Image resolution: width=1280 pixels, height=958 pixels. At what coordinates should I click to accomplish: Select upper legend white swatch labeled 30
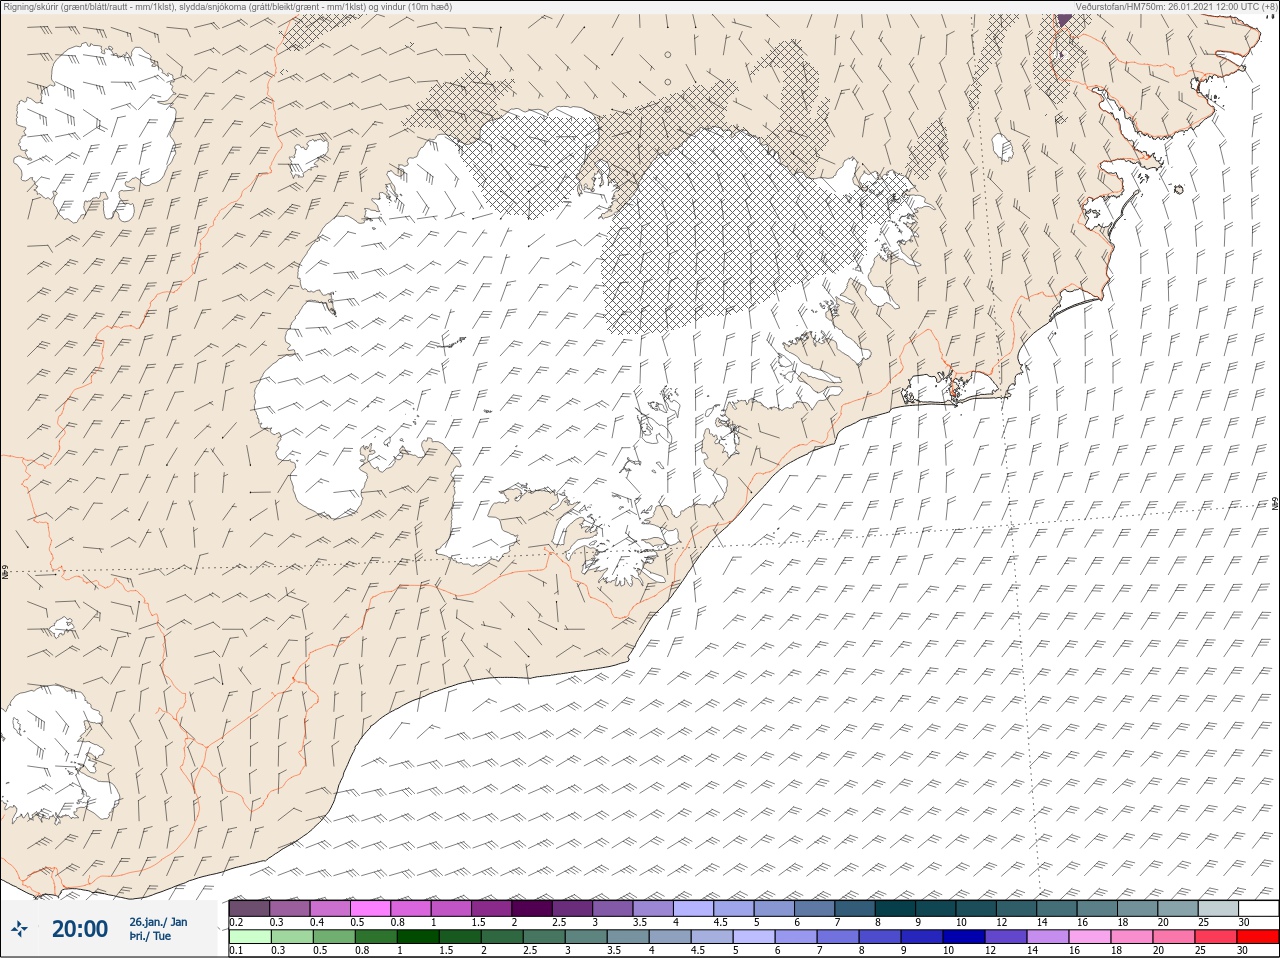[1258, 908]
